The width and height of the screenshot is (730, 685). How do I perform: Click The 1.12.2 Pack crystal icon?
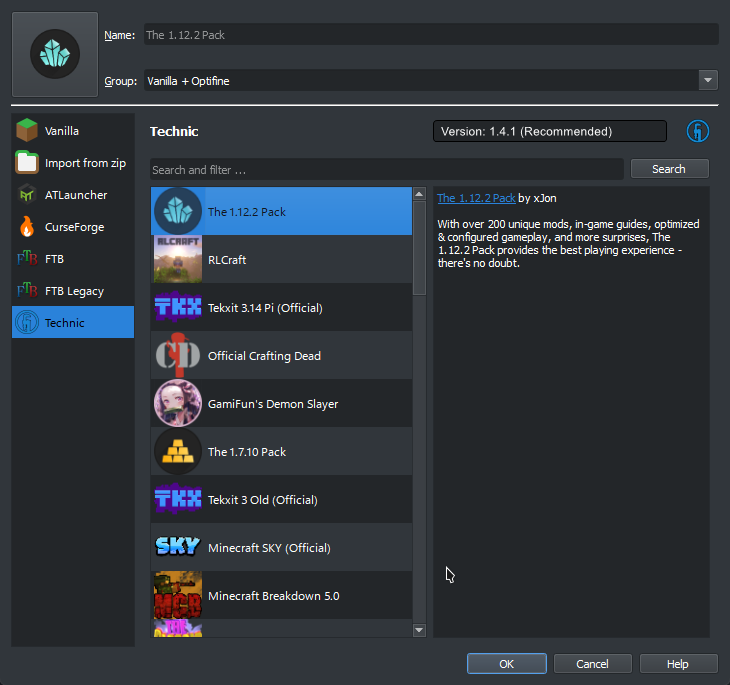click(178, 211)
